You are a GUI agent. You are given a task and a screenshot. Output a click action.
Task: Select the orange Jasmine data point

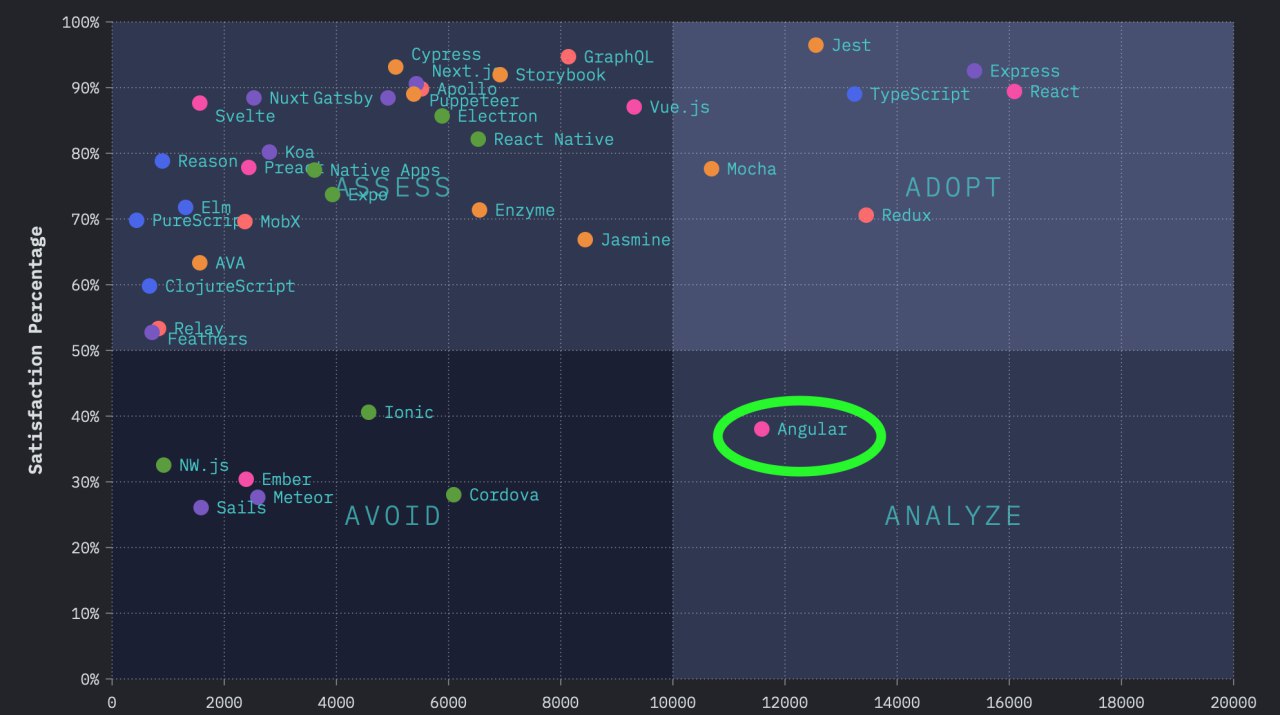coord(585,240)
